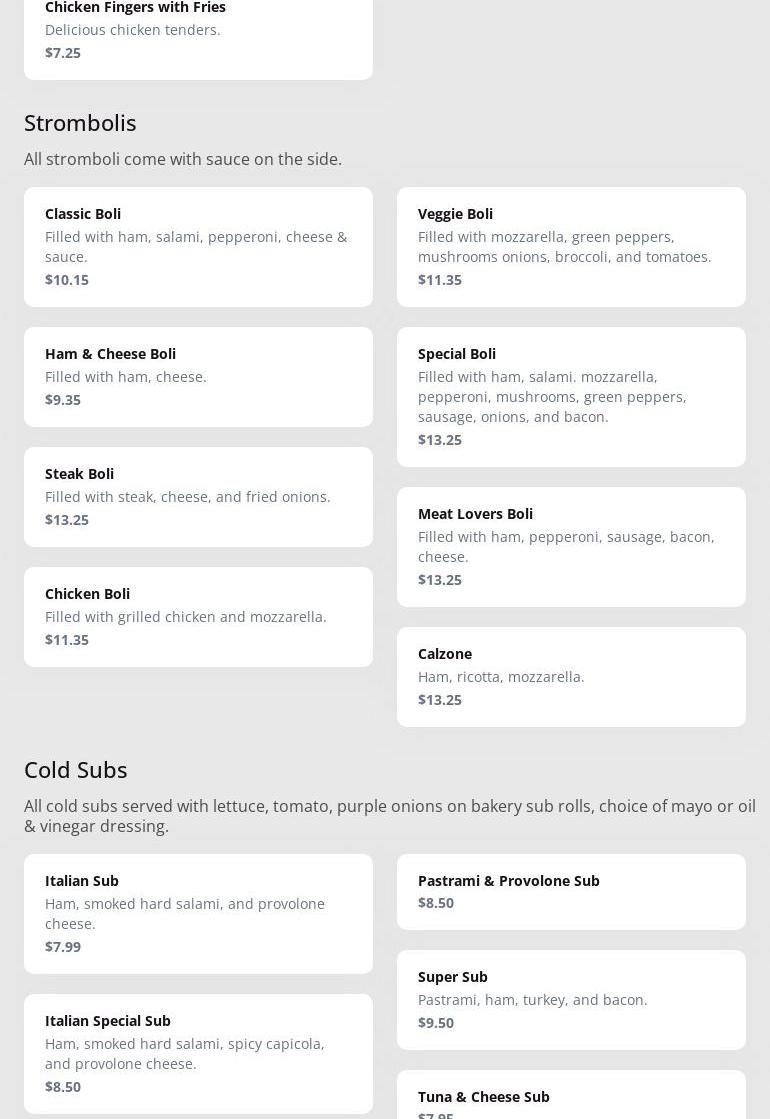Click the cold subs toppings description
The image size is (770, 1119).
point(390,816)
